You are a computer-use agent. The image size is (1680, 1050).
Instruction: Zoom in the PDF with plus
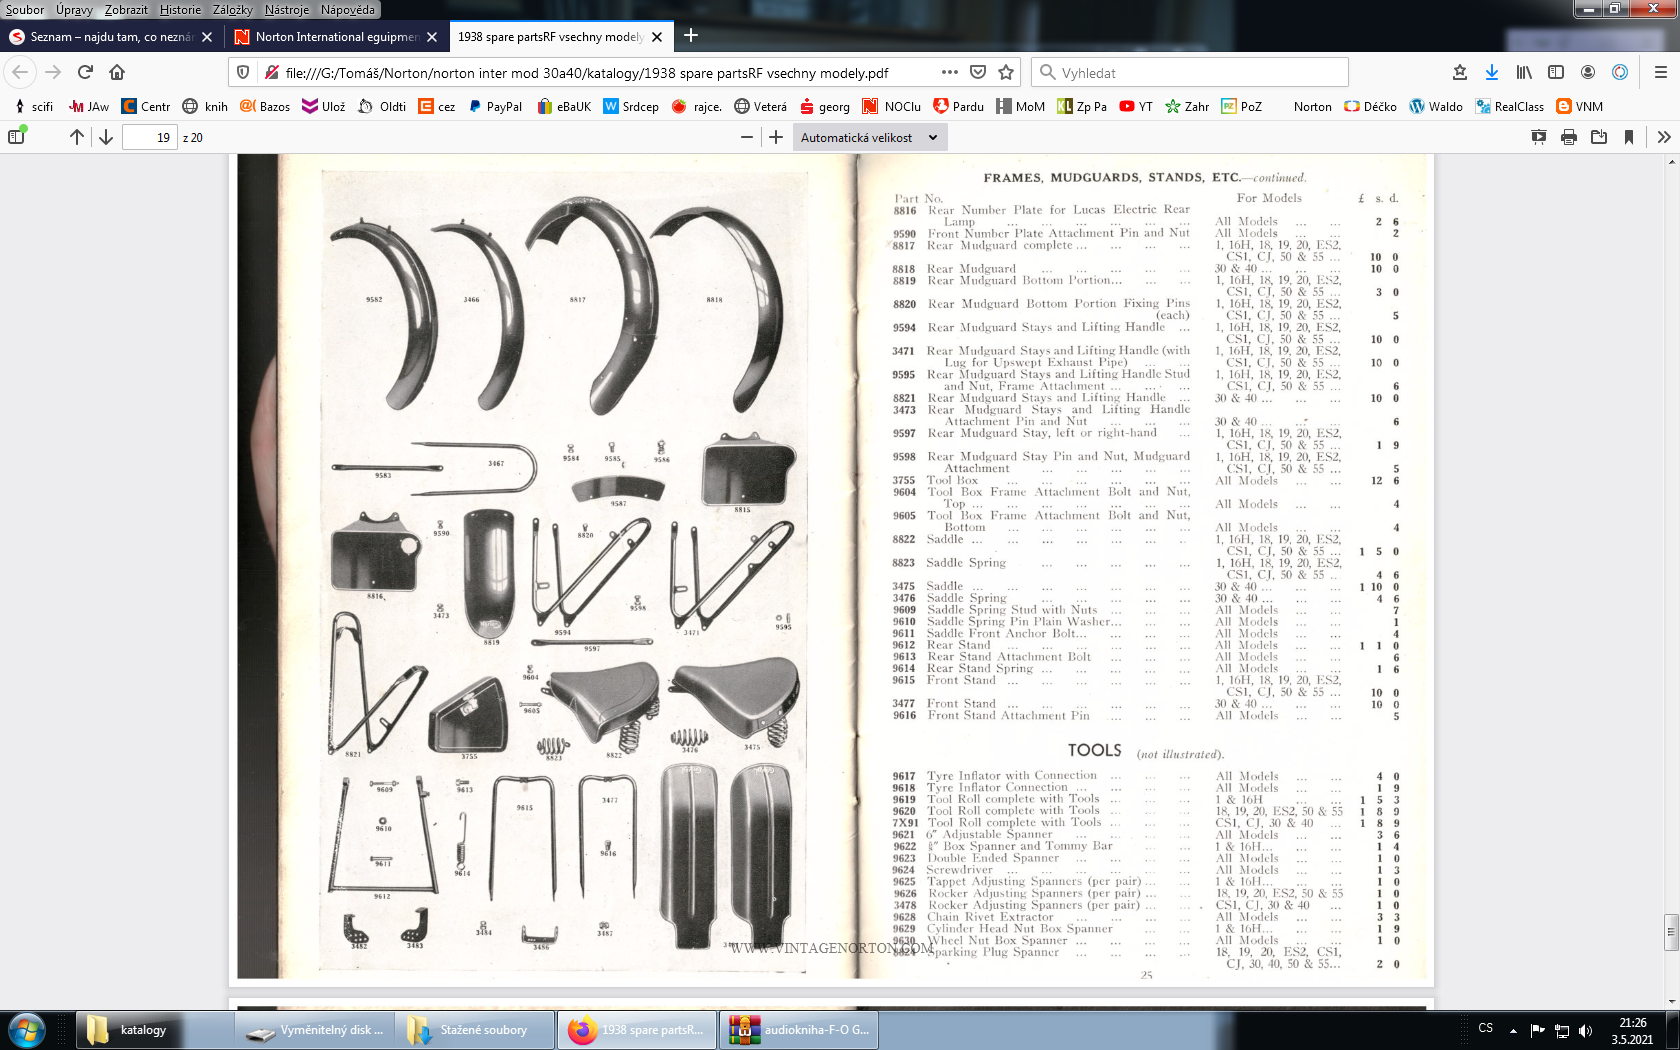click(x=776, y=137)
